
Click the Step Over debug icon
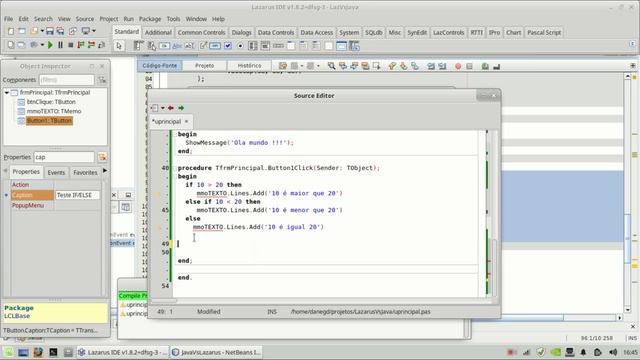click(x=91, y=45)
